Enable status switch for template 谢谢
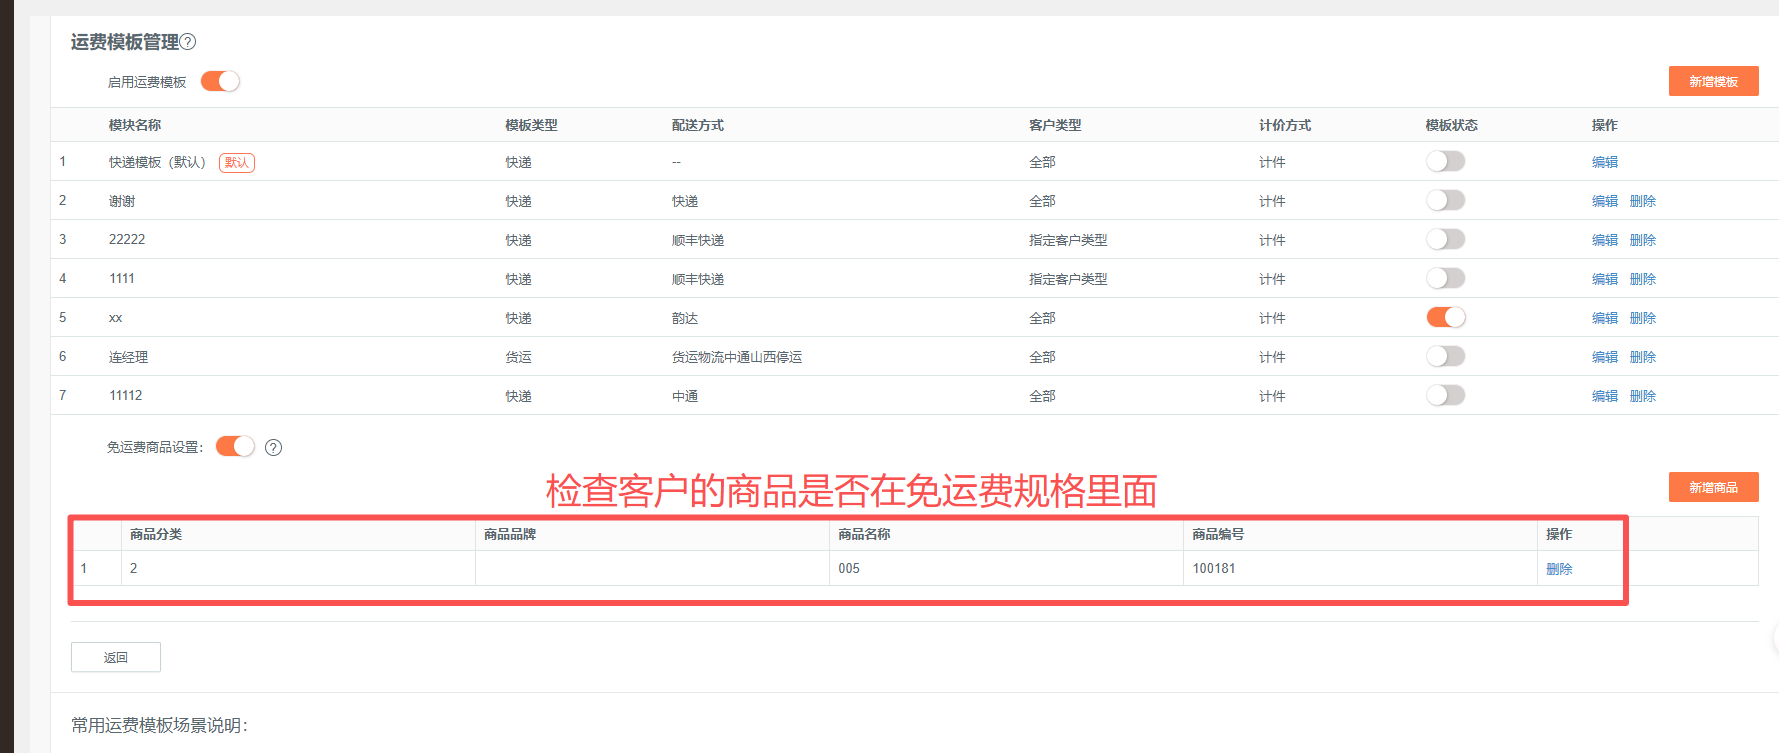The width and height of the screenshot is (1779, 753). (1445, 200)
